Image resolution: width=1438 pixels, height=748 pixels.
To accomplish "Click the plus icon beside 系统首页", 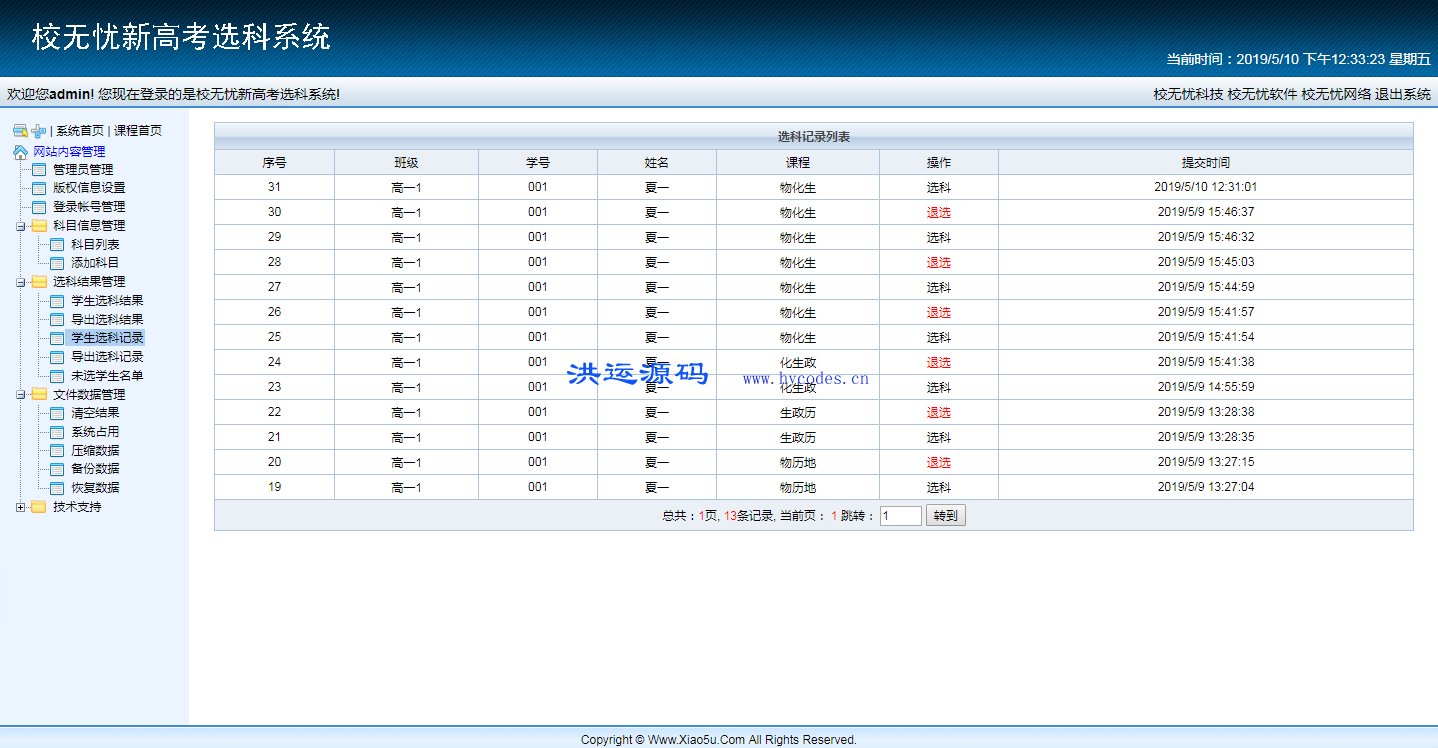I will 38,131.
